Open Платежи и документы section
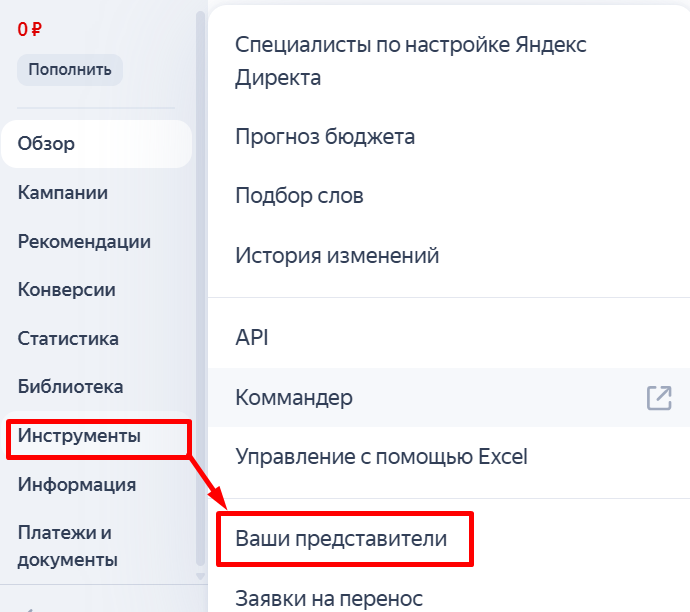 68,546
